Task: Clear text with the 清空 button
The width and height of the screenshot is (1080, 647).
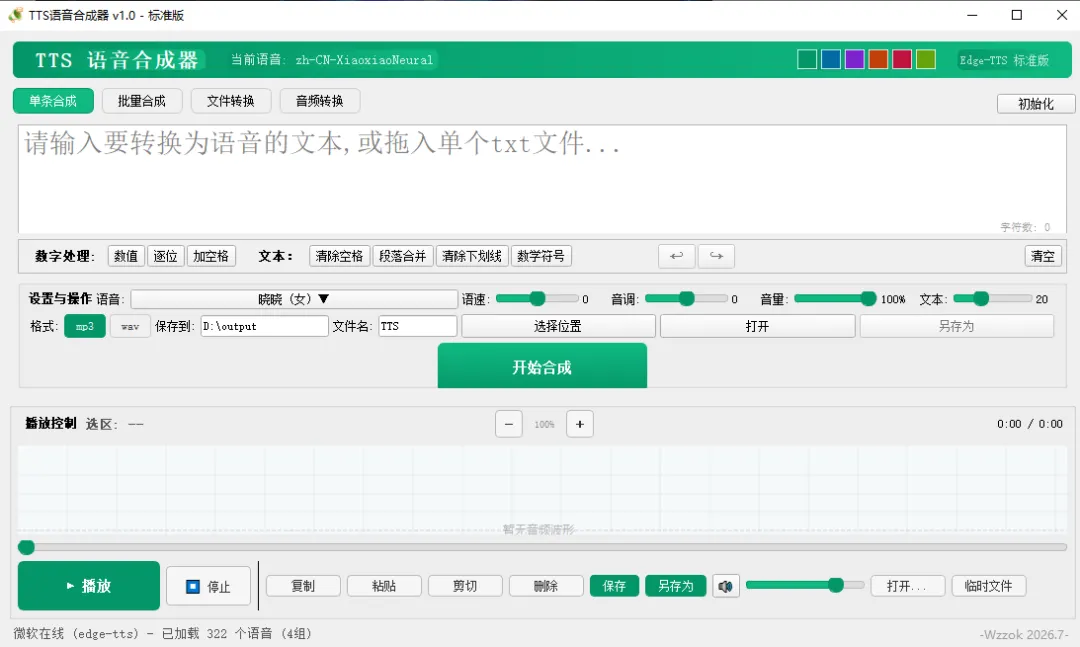Action: point(1043,256)
